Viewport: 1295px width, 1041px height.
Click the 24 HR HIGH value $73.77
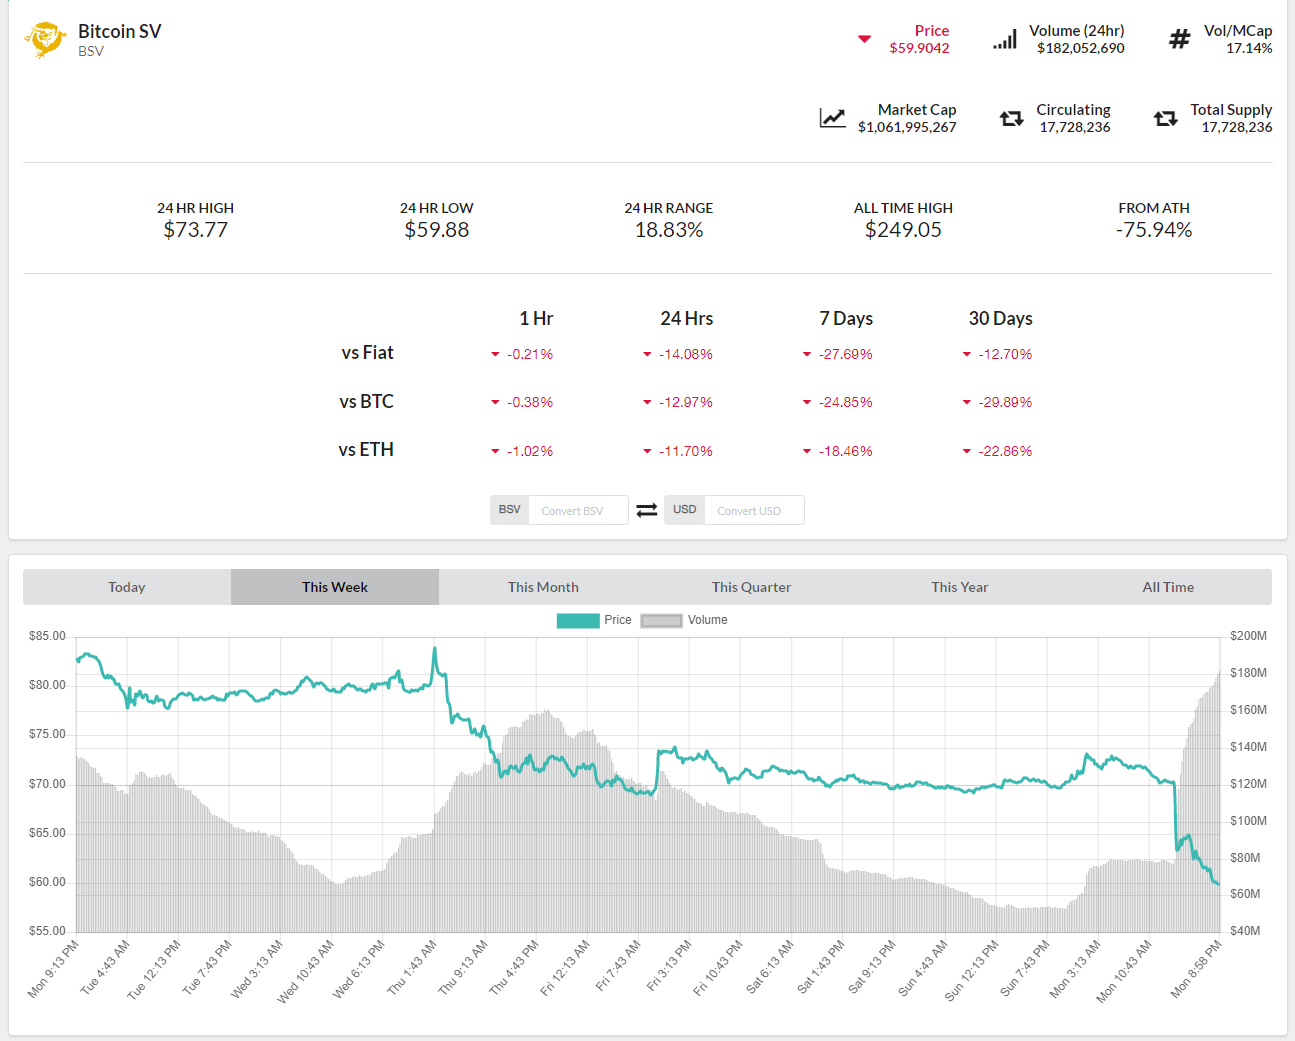(x=196, y=230)
